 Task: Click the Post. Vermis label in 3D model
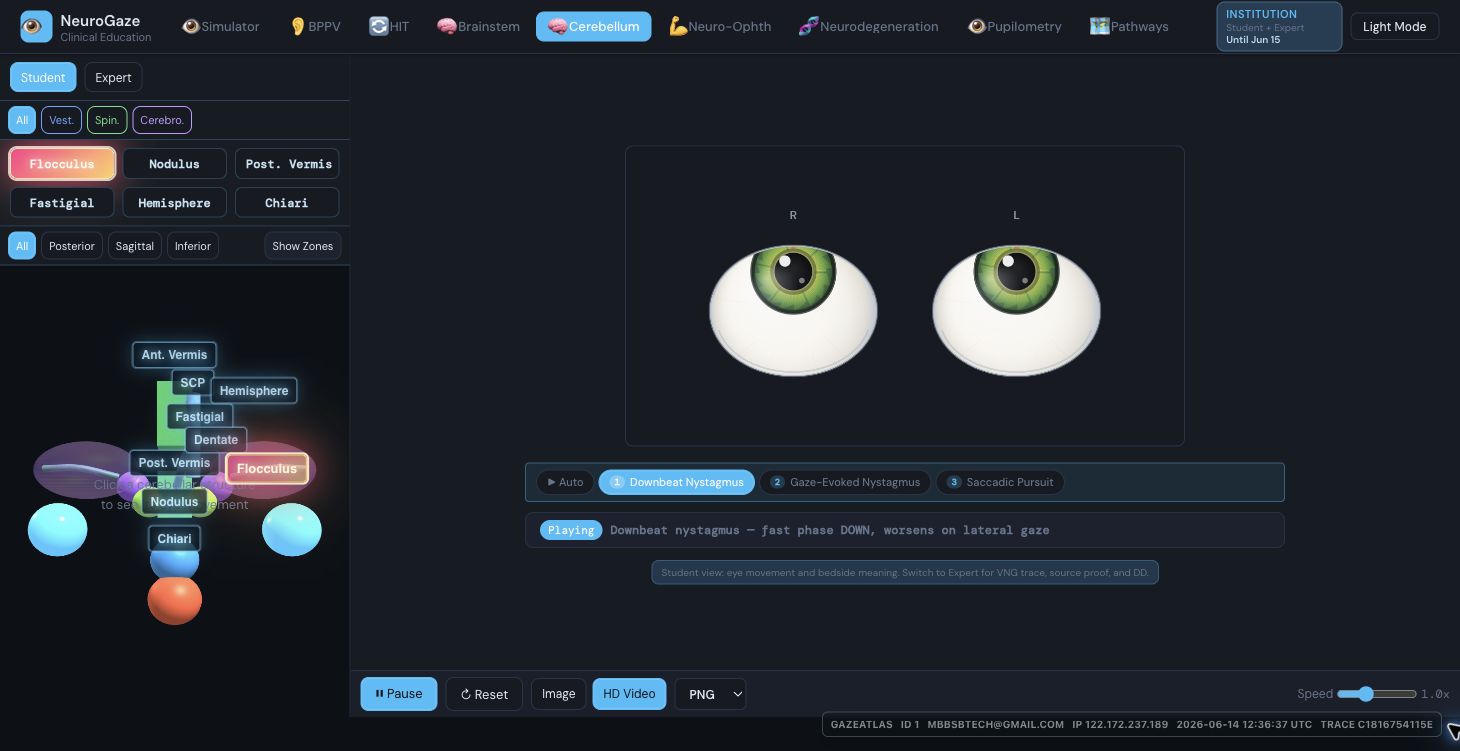pyautogui.click(x=174, y=463)
